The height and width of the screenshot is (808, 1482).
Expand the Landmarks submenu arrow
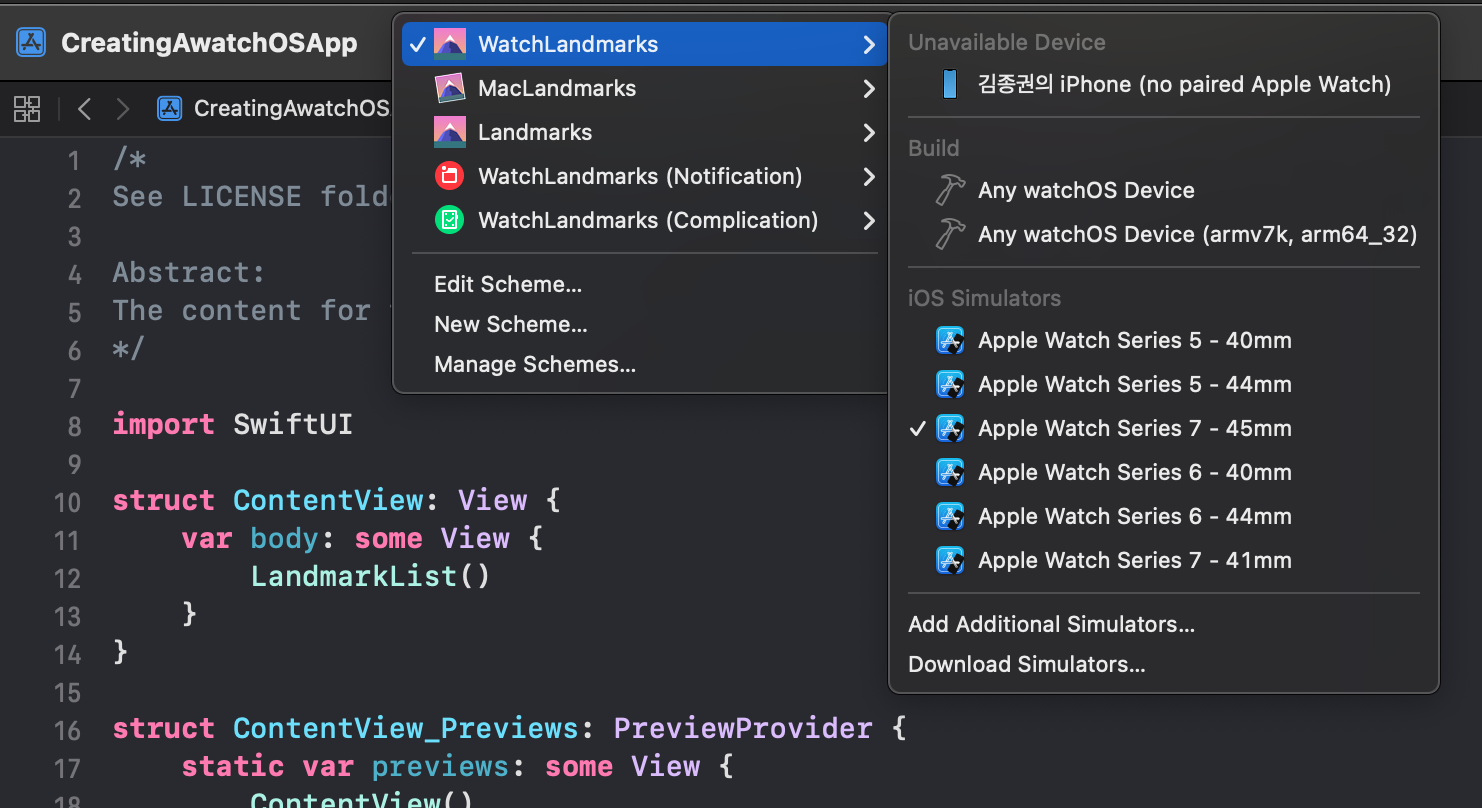pos(869,132)
